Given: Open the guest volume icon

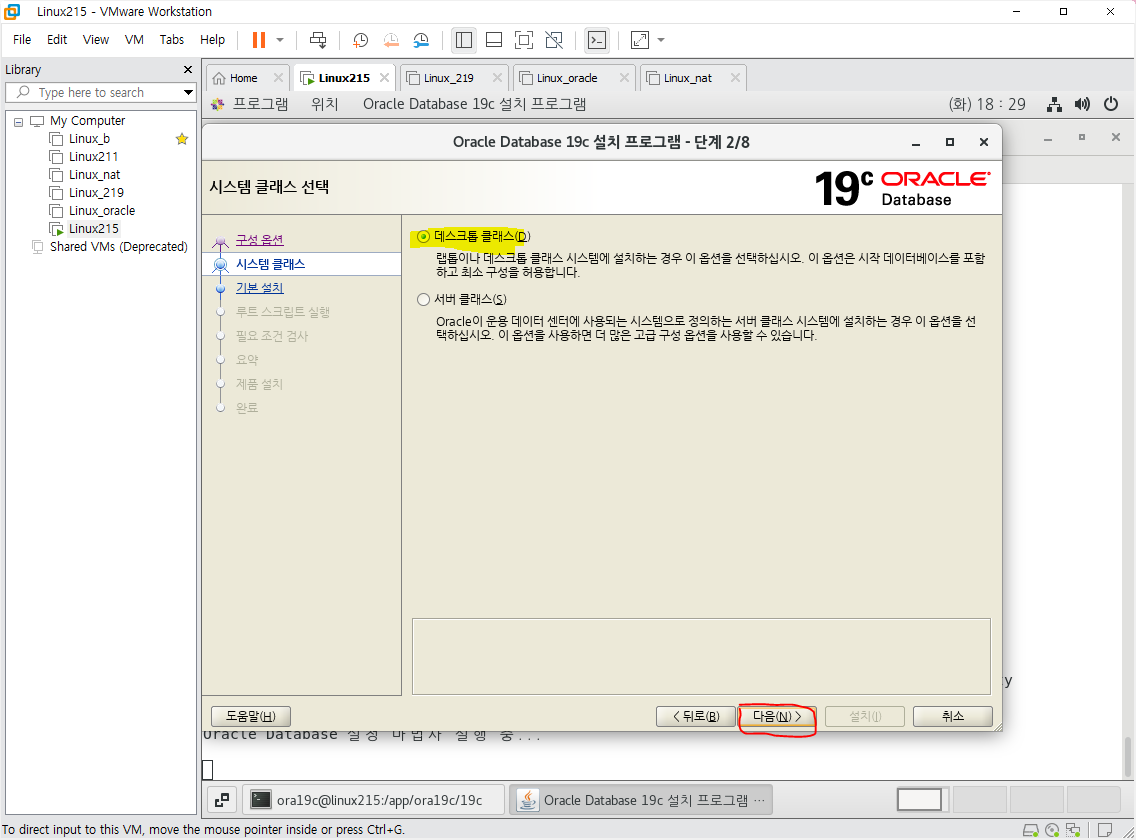Looking at the screenshot, I should [x=1082, y=104].
